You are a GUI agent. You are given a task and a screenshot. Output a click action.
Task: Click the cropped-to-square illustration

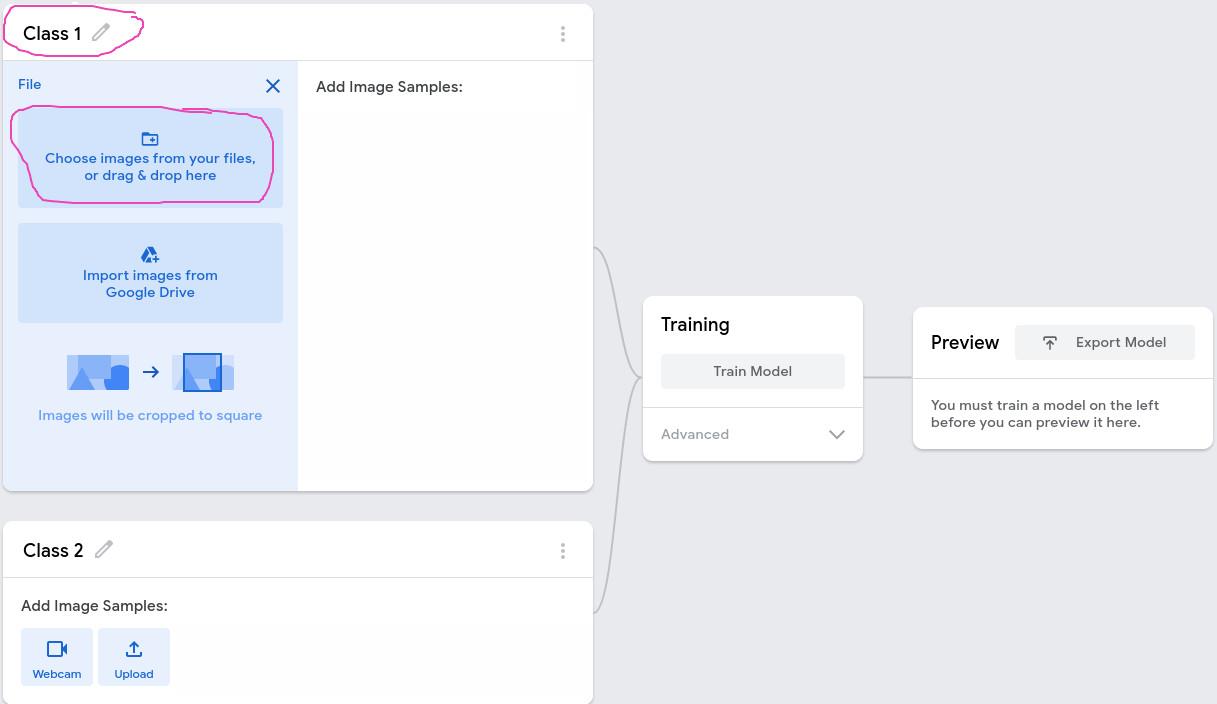point(150,372)
